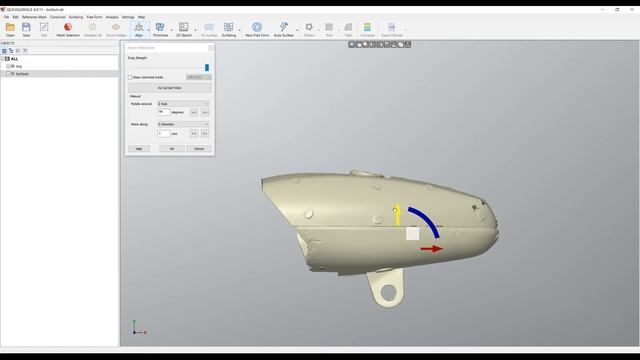Toggle visibility checkbox of bottom mesh
Viewport: 640px width, 360px height.
pyautogui.click(x=8, y=74)
